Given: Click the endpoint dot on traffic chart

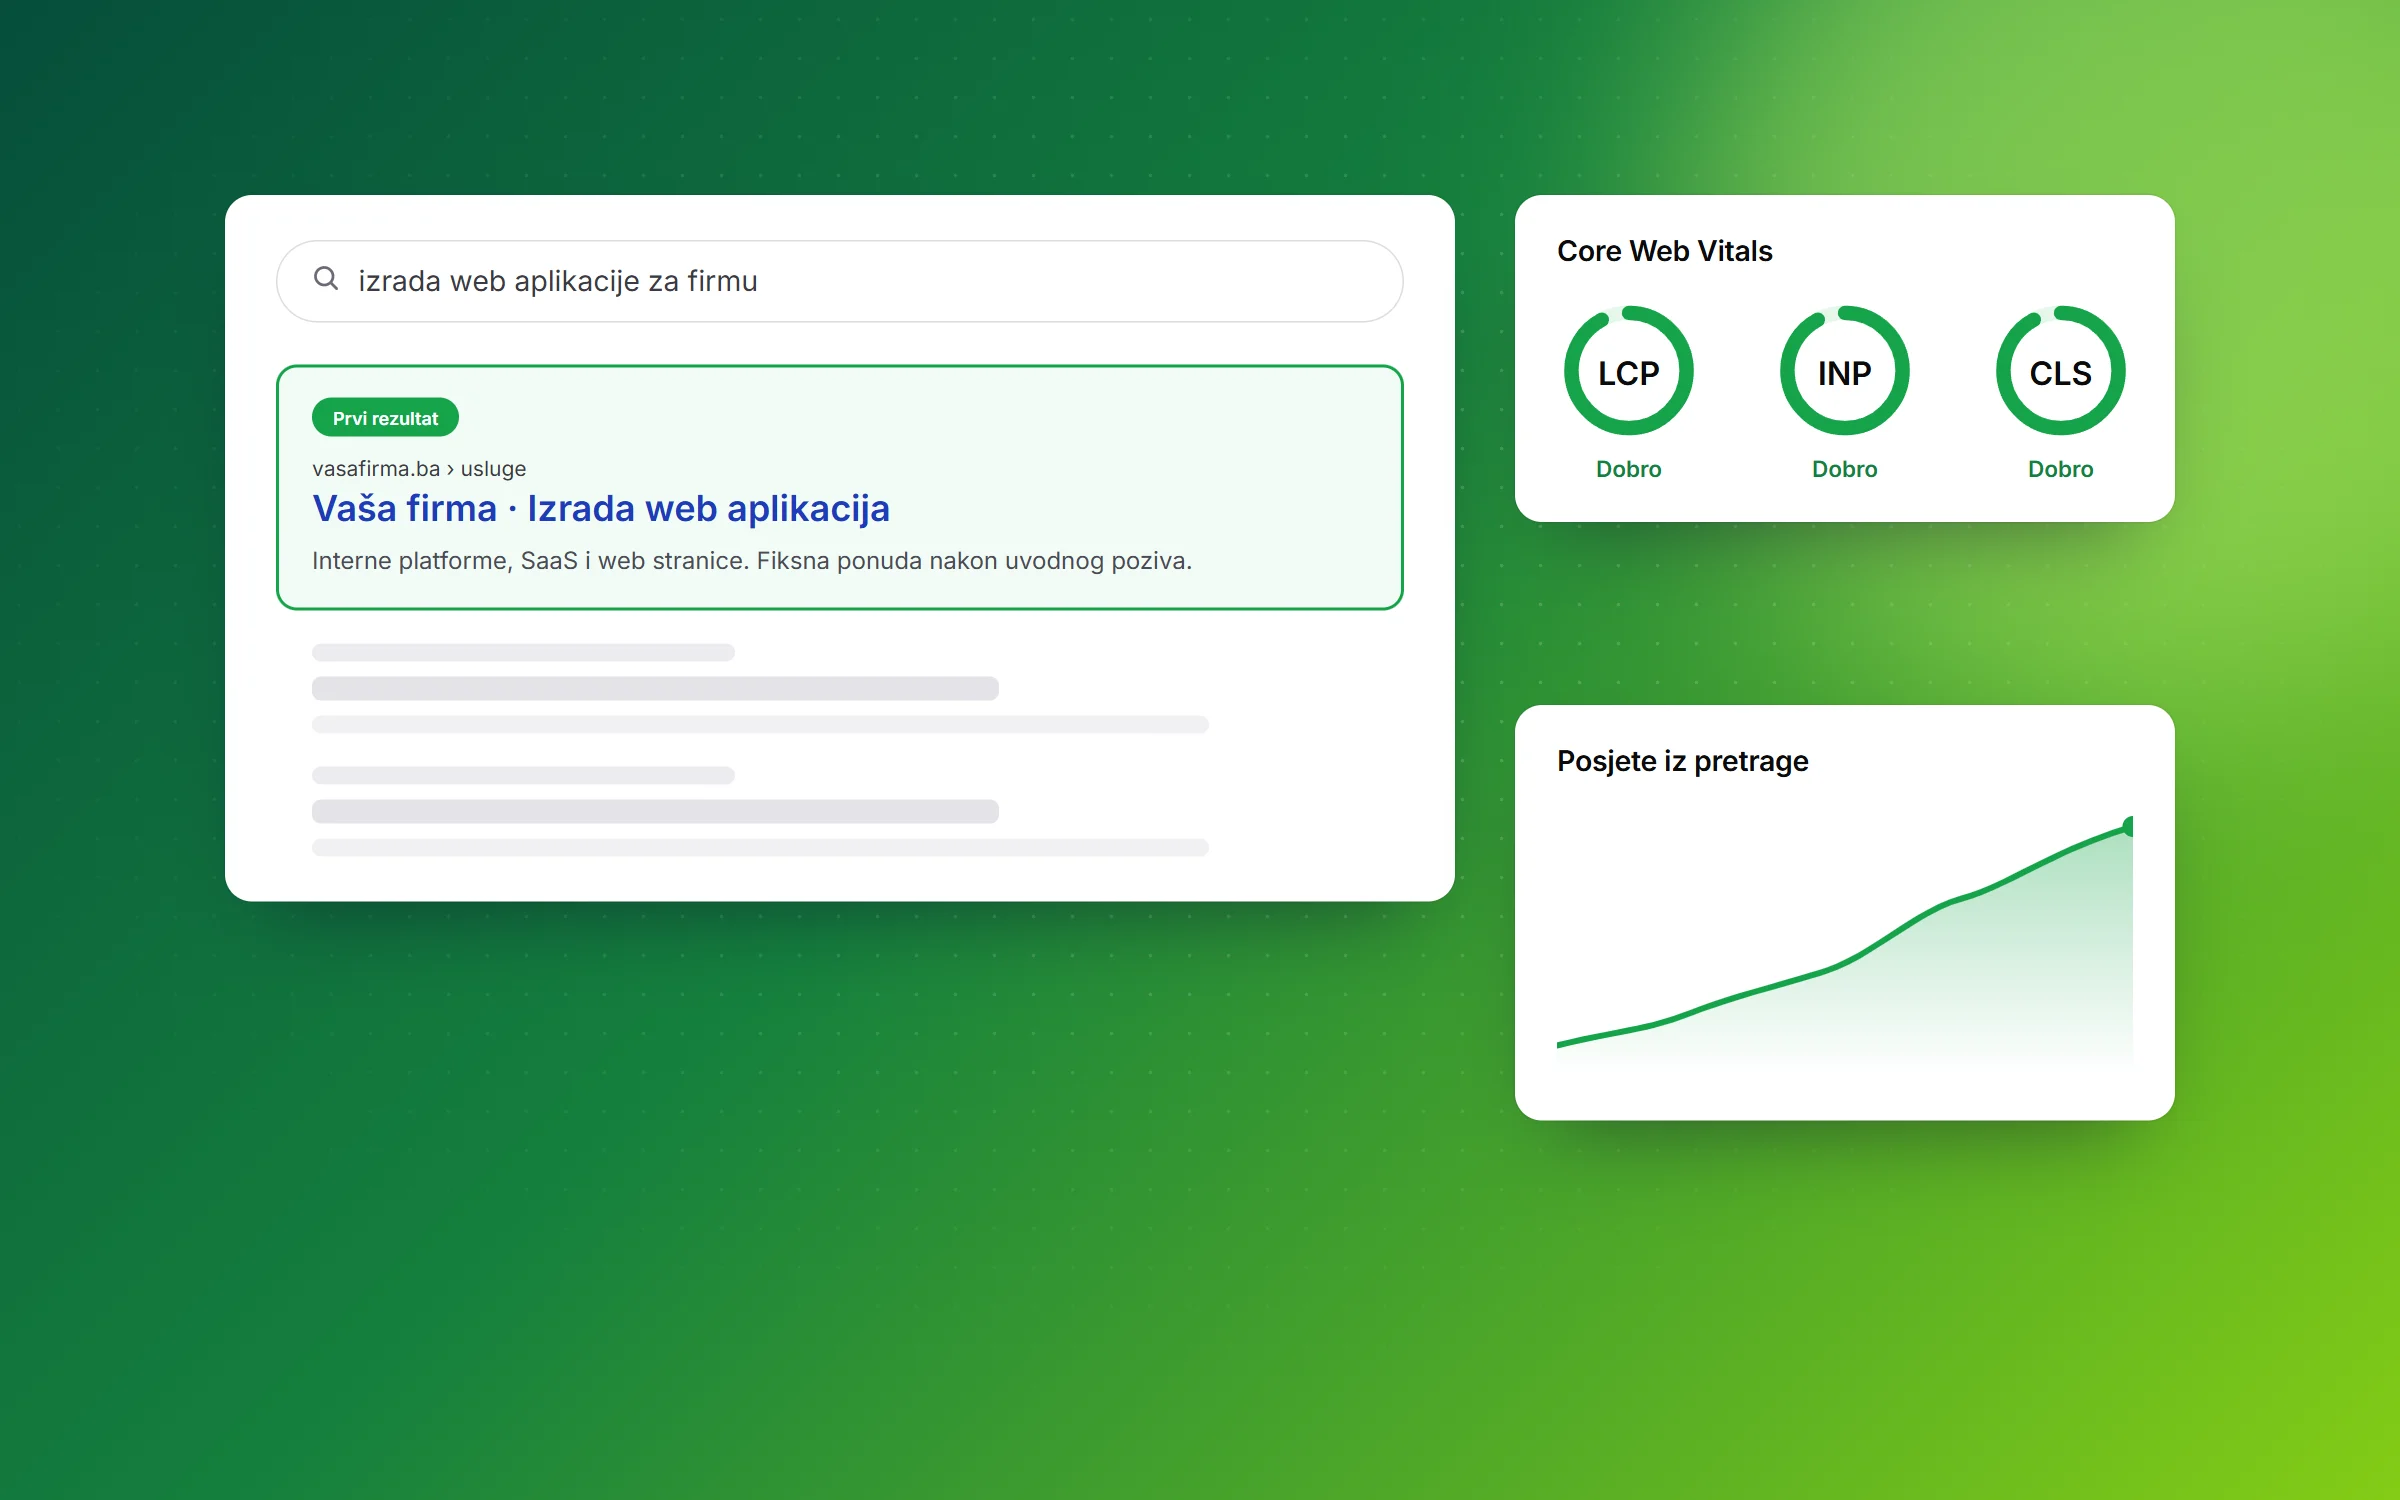Looking at the screenshot, I should coord(2129,827).
